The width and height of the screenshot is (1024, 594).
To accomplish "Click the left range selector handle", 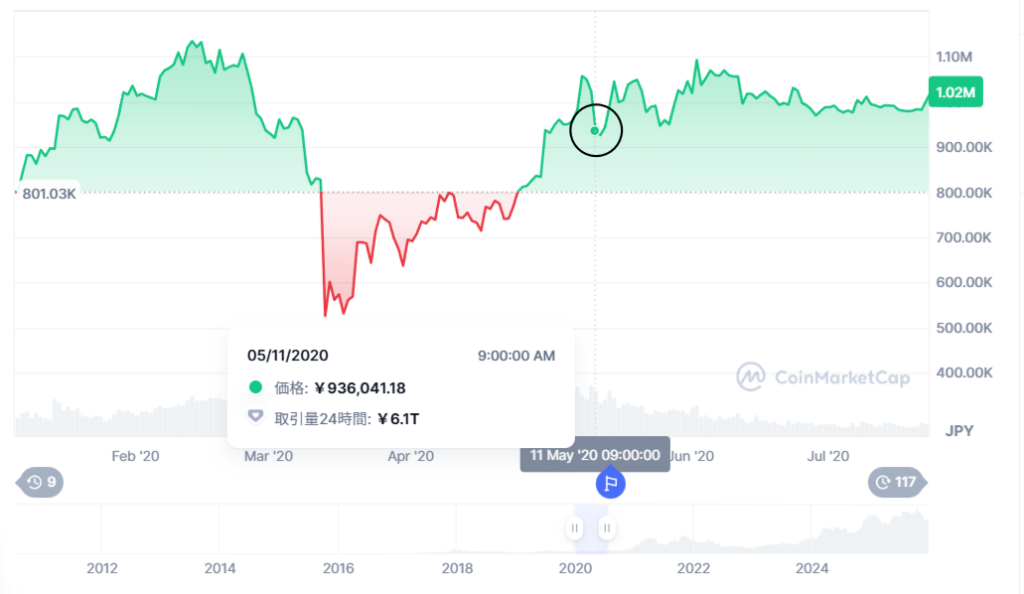I will click(575, 528).
